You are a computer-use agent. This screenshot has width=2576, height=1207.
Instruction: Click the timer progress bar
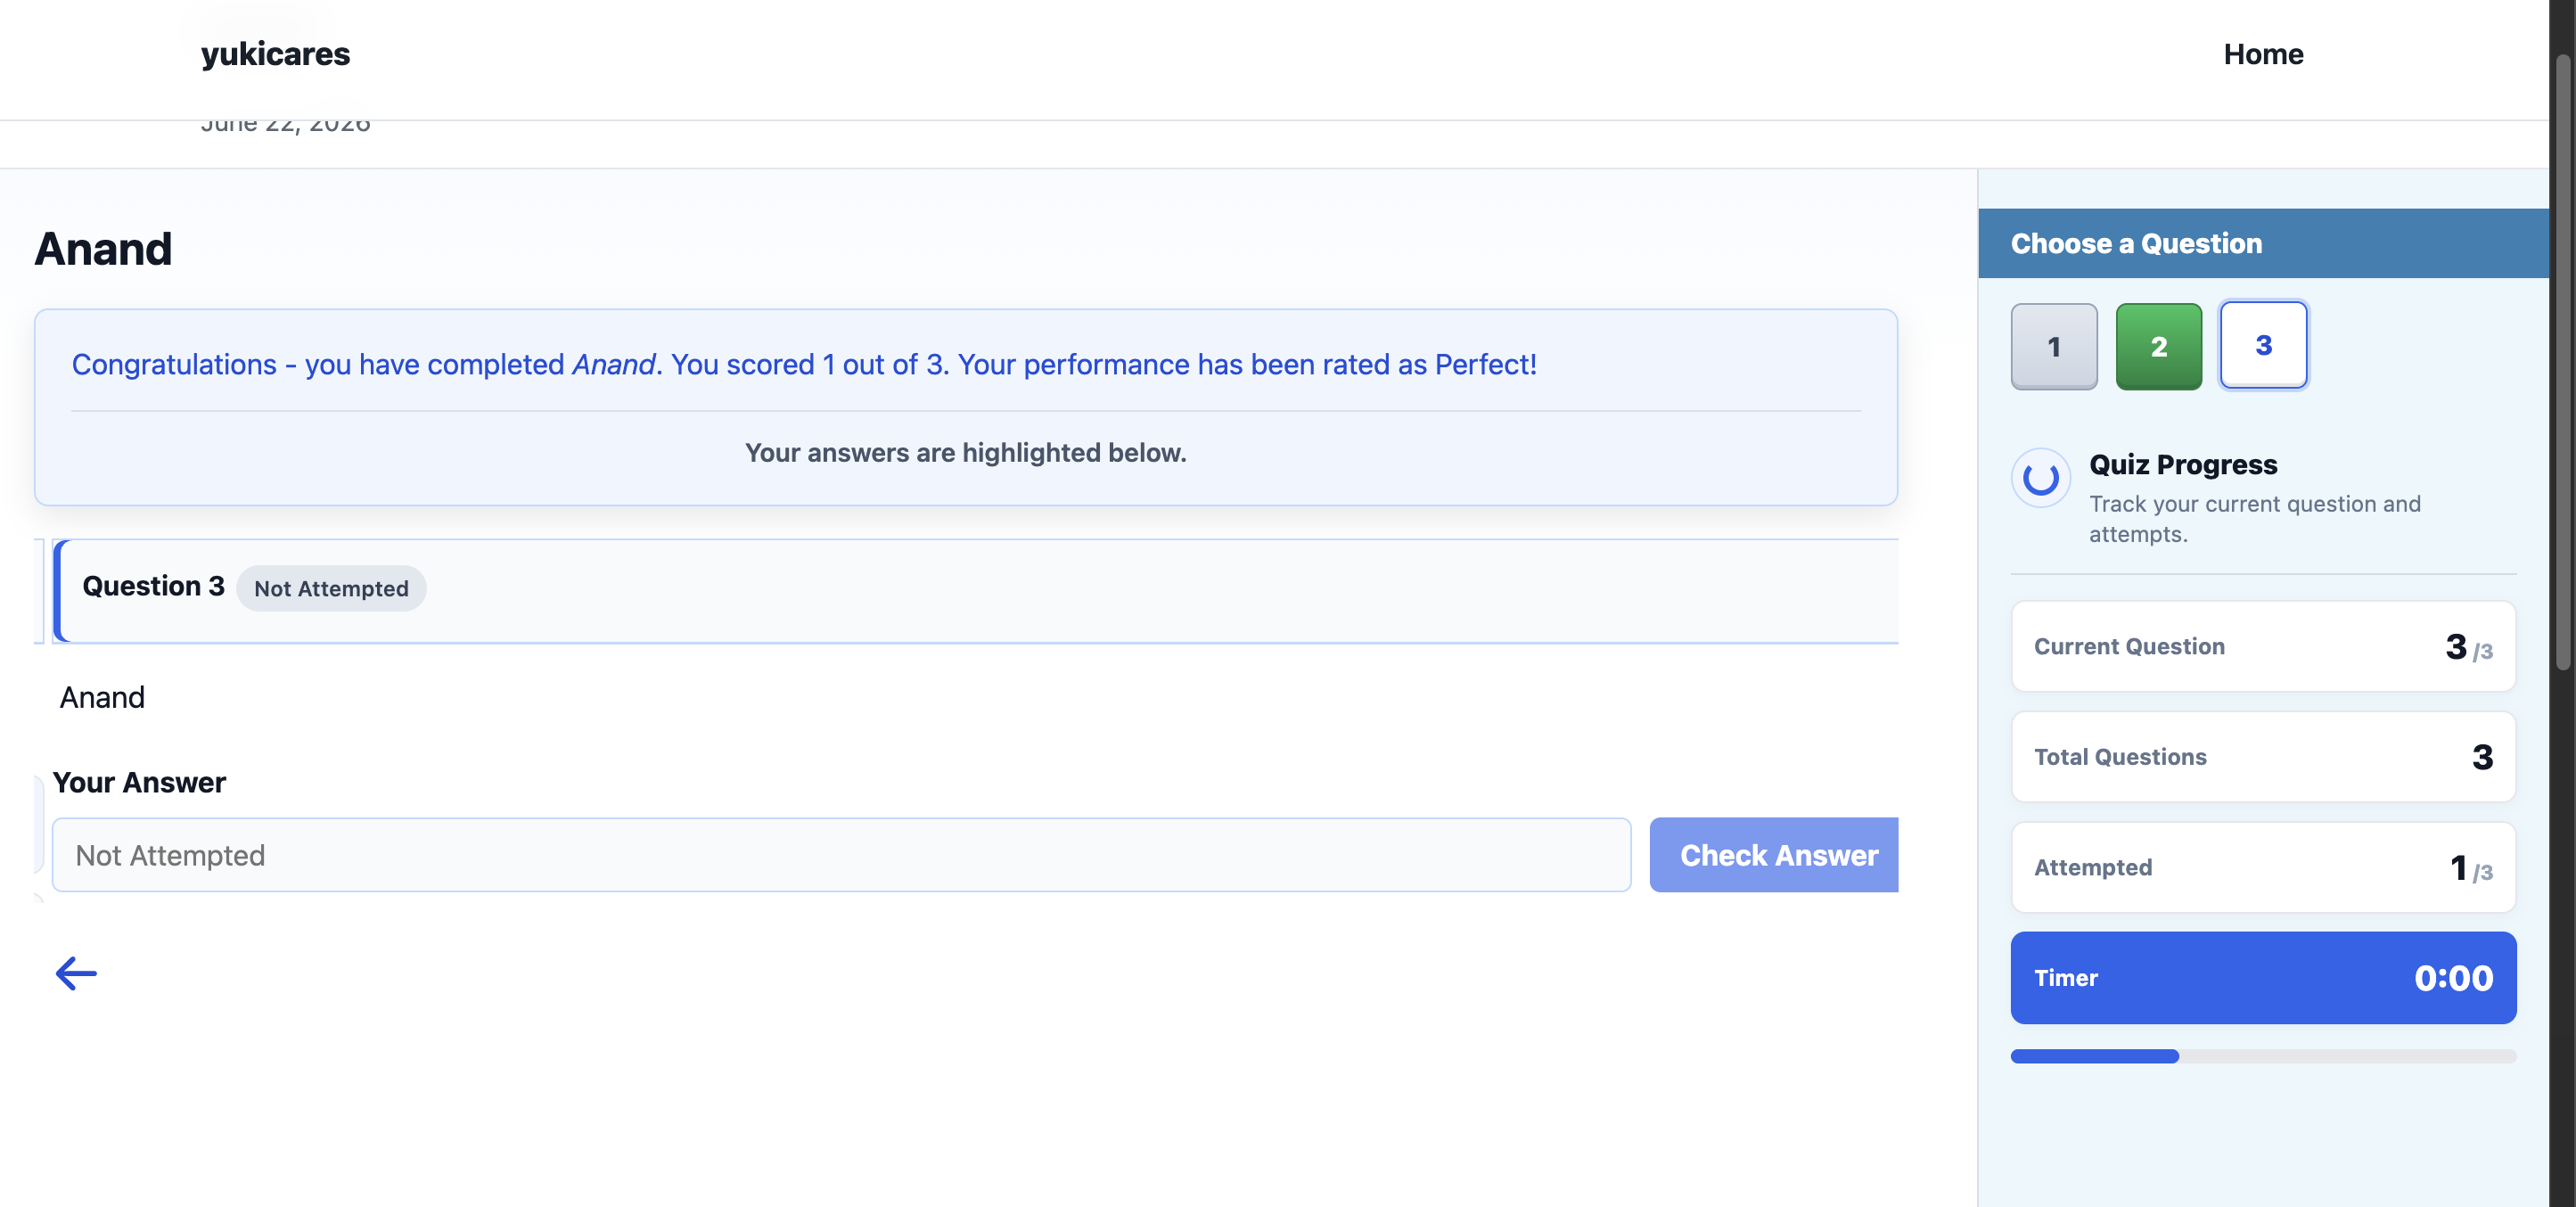point(2263,1056)
